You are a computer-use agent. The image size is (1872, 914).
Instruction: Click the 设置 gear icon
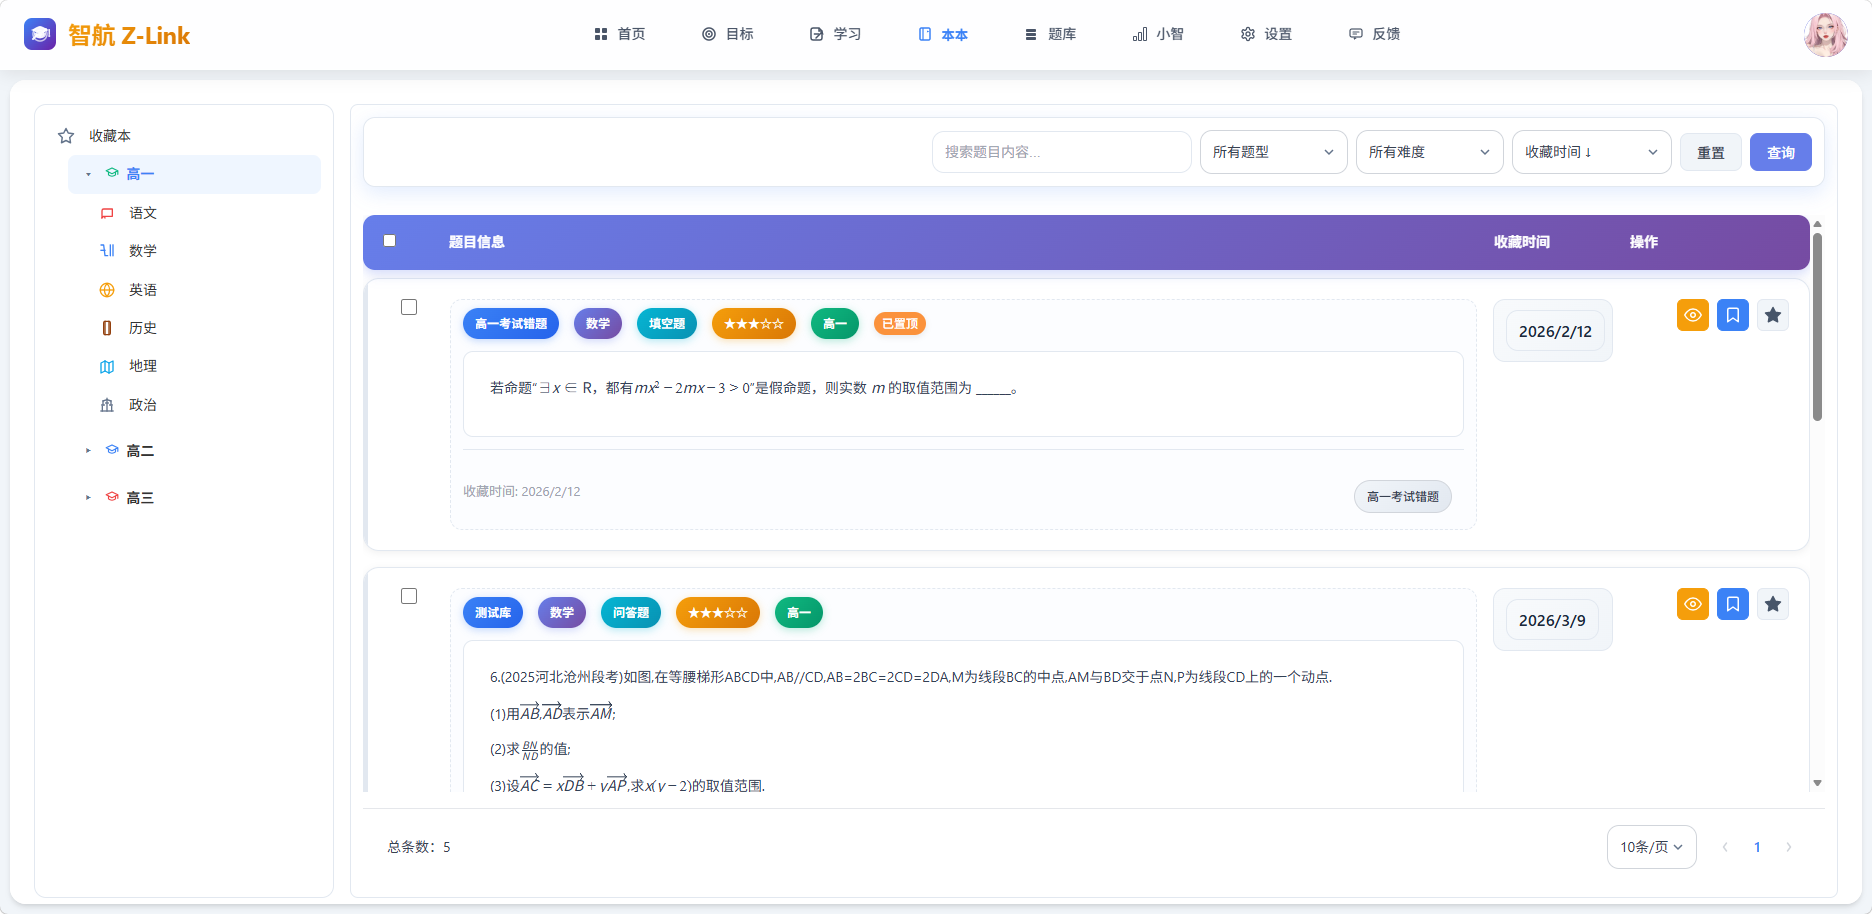click(1248, 34)
